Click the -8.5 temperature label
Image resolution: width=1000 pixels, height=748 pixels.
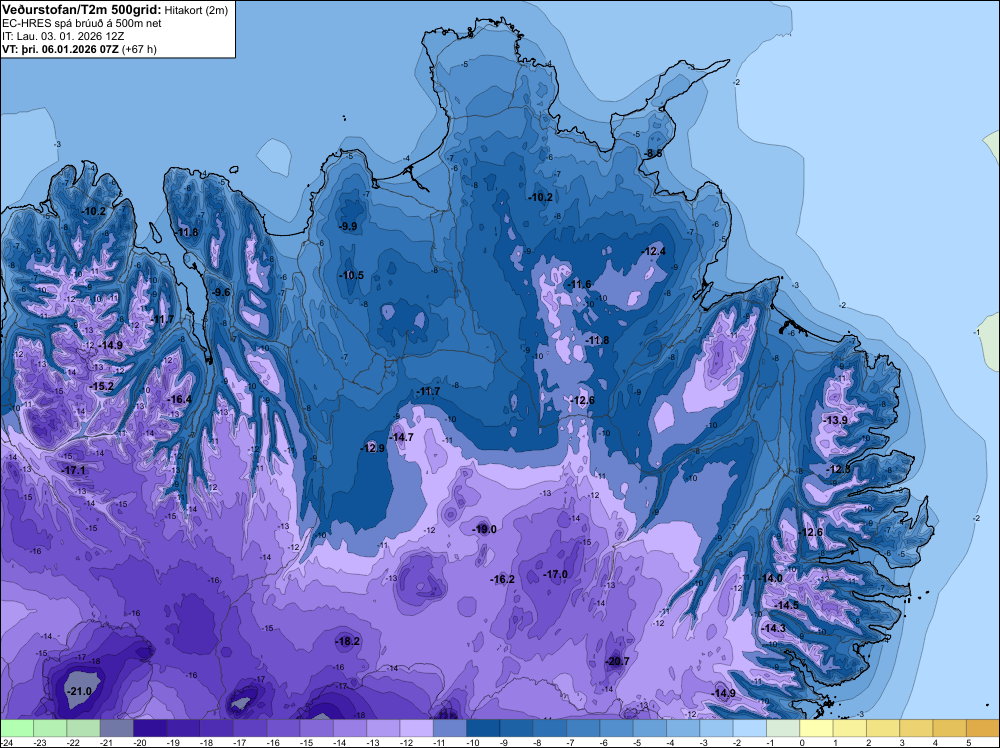coord(653,154)
